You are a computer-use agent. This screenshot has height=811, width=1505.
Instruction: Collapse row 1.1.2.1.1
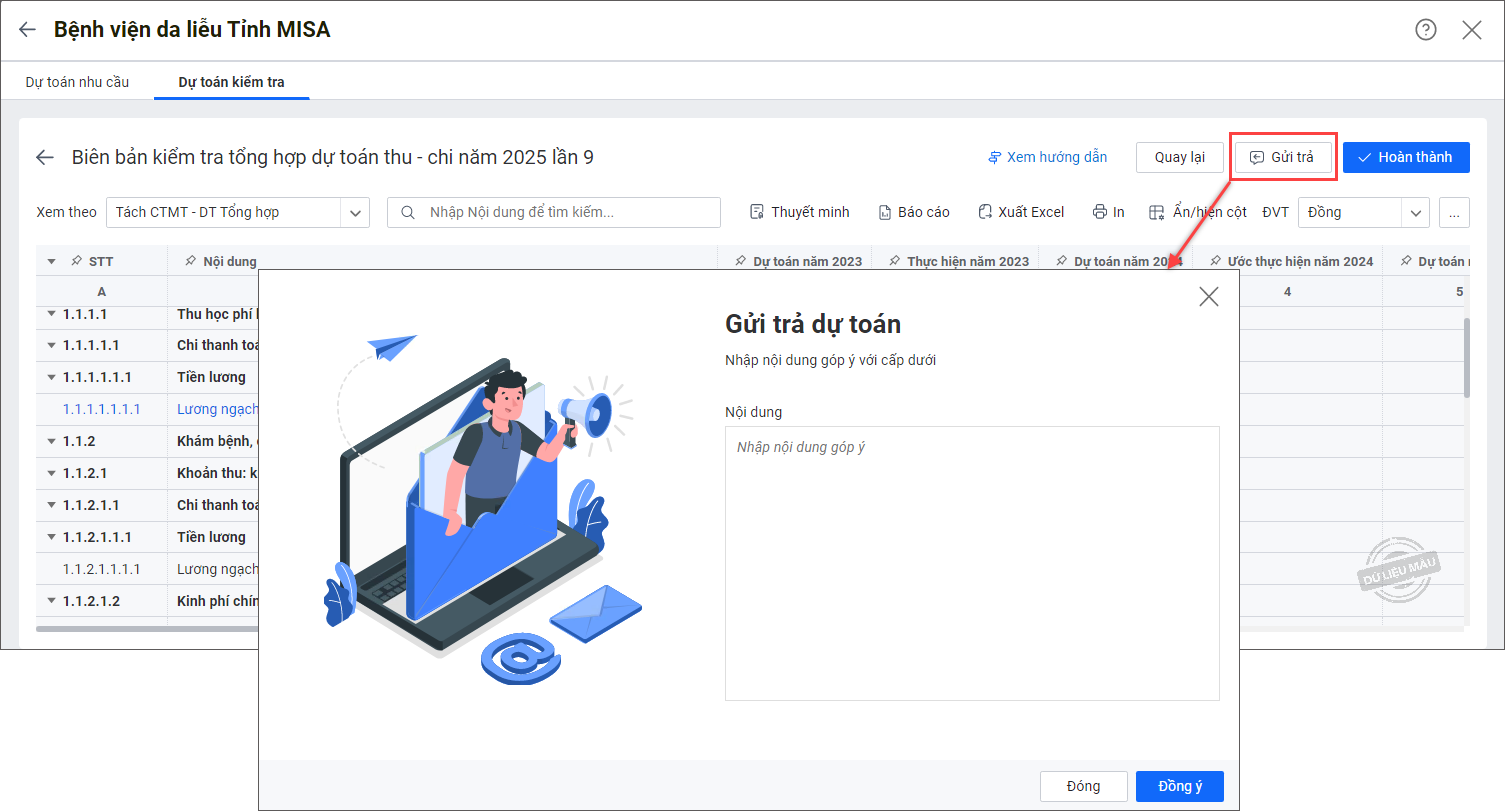click(x=52, y=505)
